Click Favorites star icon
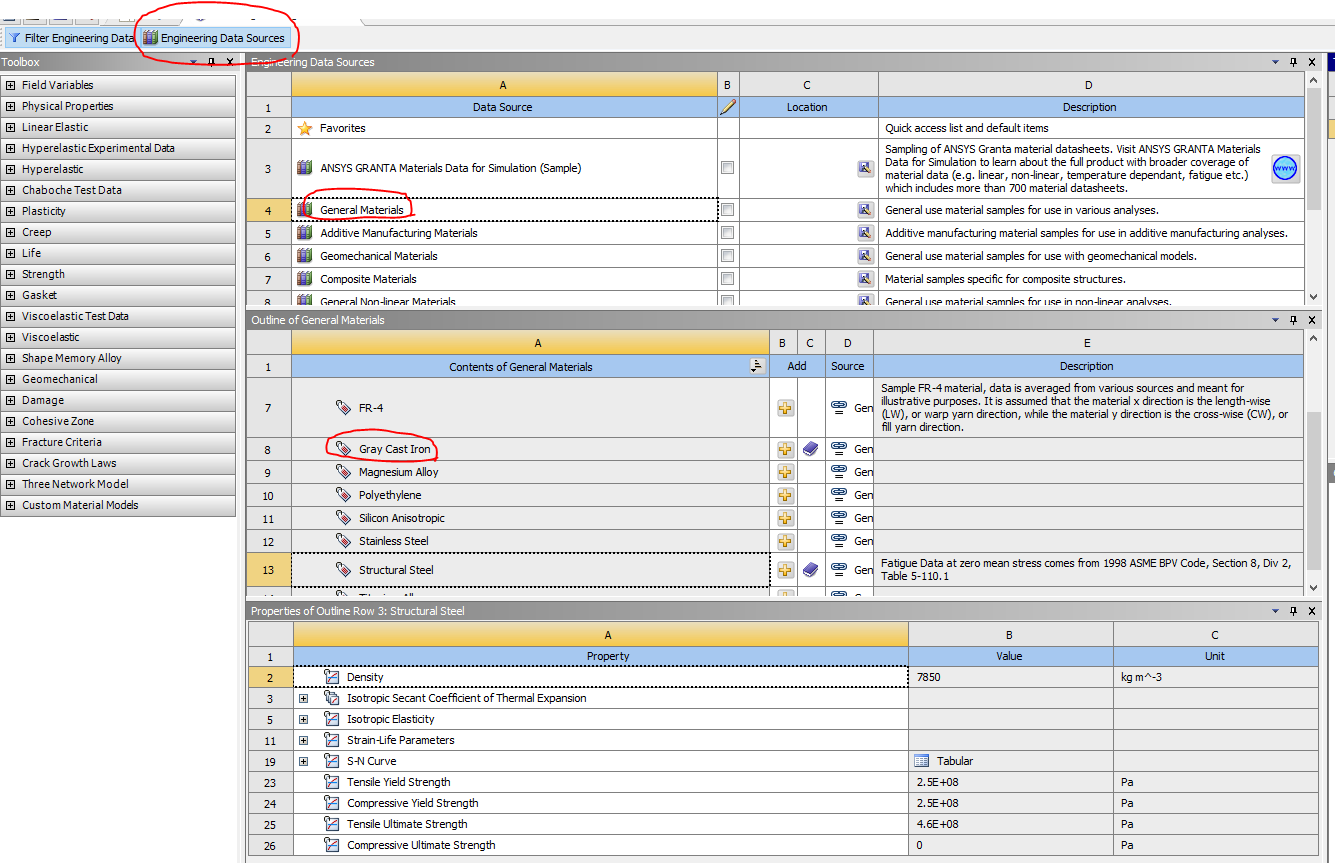The height and width of the screenshot is (863, 1335). click(x=305, y=128)
